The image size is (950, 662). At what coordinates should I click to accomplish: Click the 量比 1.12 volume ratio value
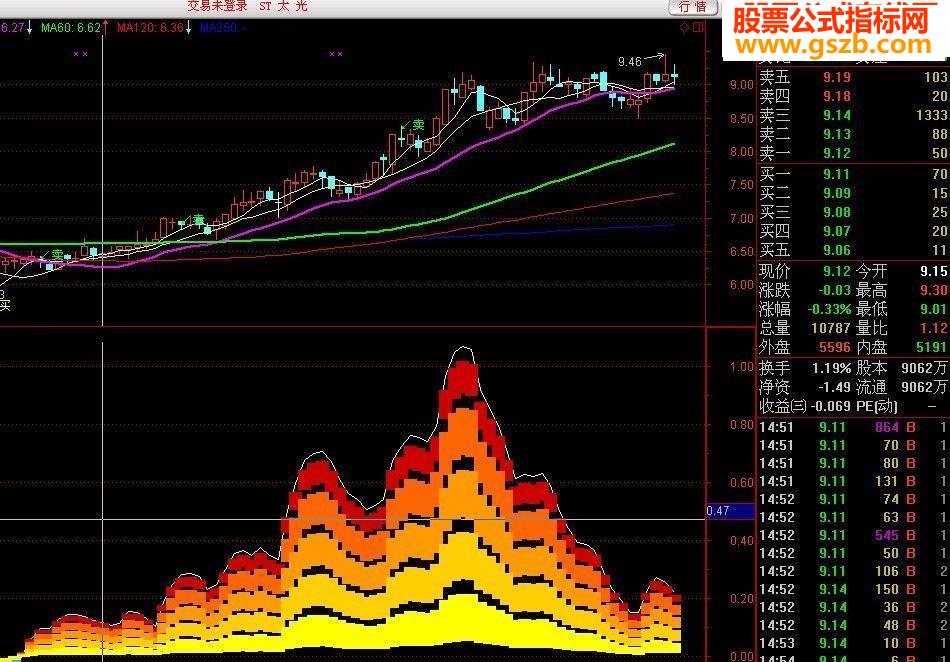pos(934,328)
